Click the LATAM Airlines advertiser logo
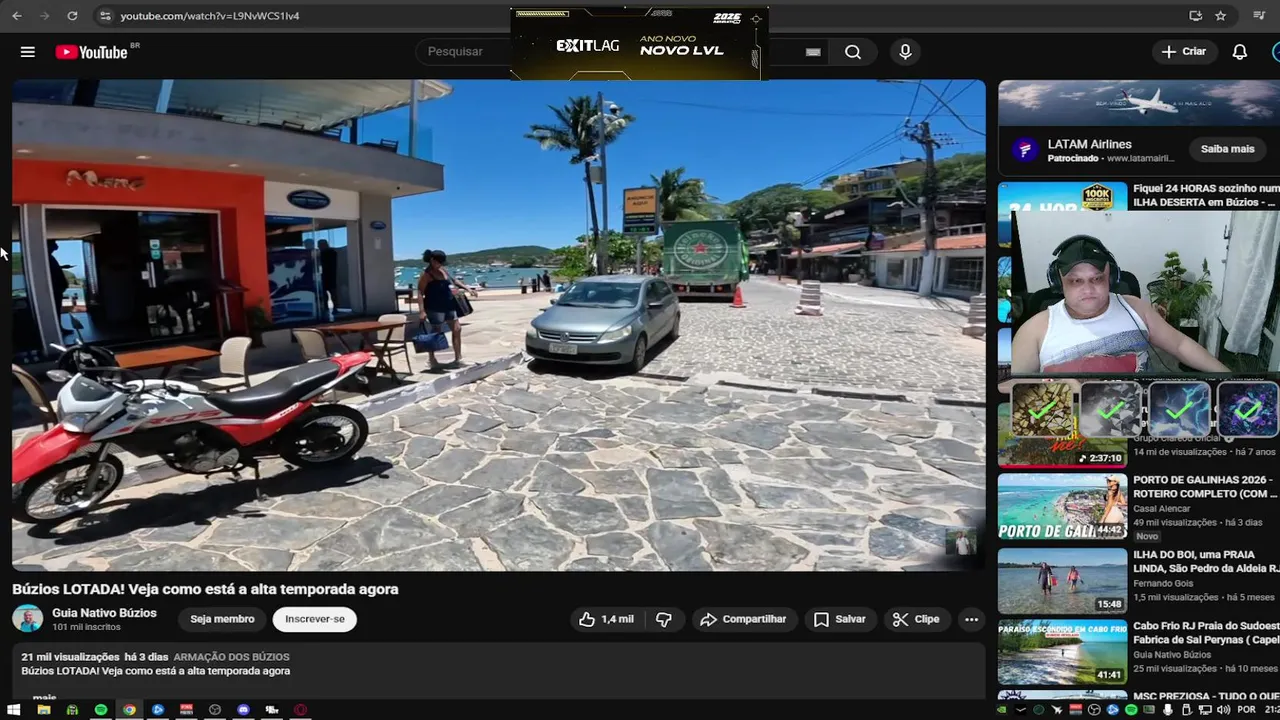 point(1024,150)
